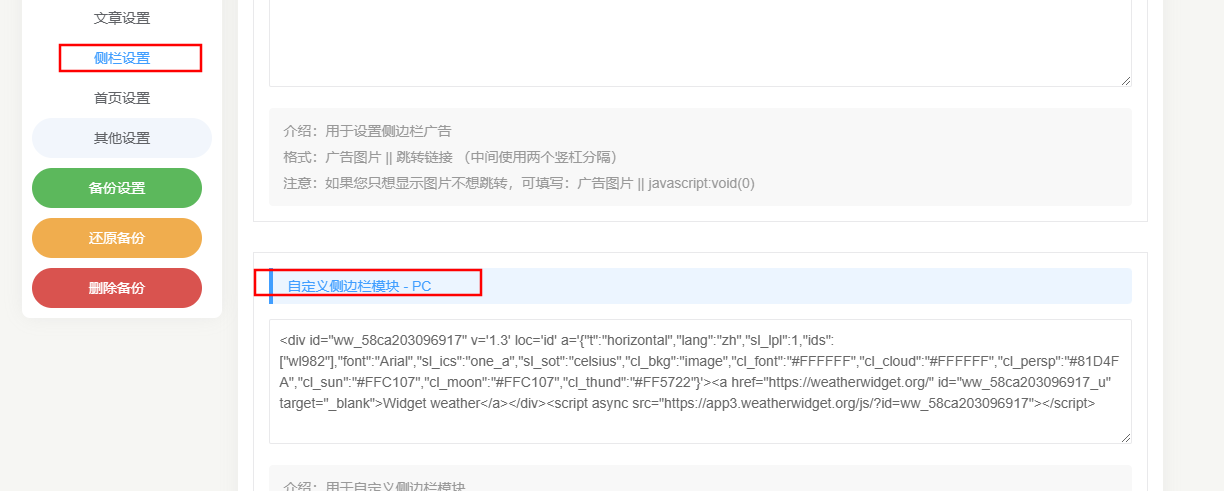The height and width of the screenshot is (491, 1224).
Task: Click the green 备份设置 button
Action: pyautogui.click(x=117, y=188)
